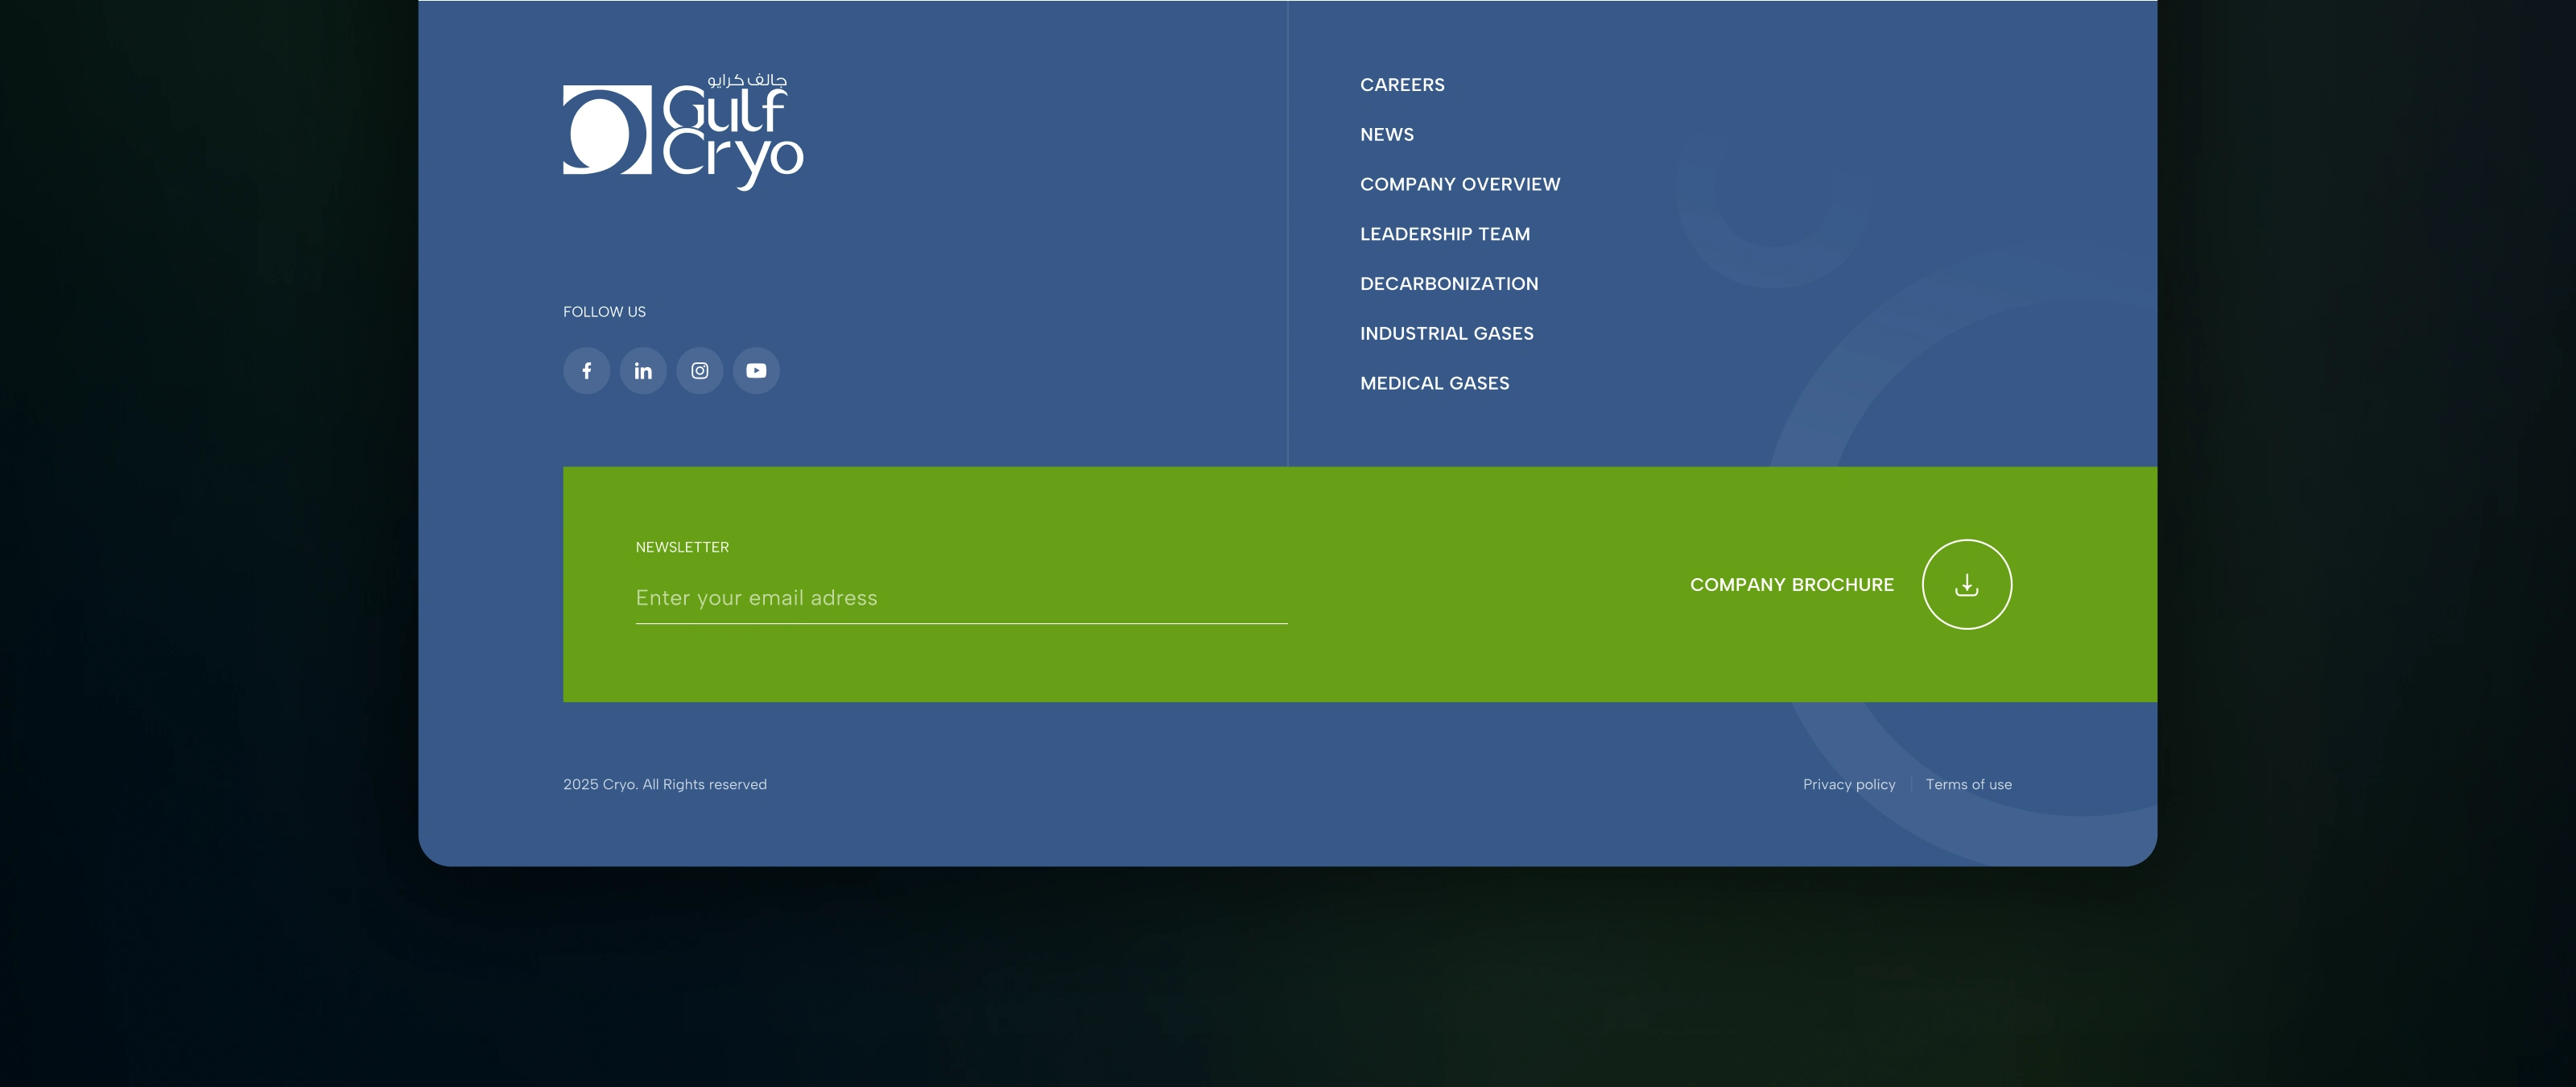
Task: Click the Company Brochure text link
Action: 1791,585
